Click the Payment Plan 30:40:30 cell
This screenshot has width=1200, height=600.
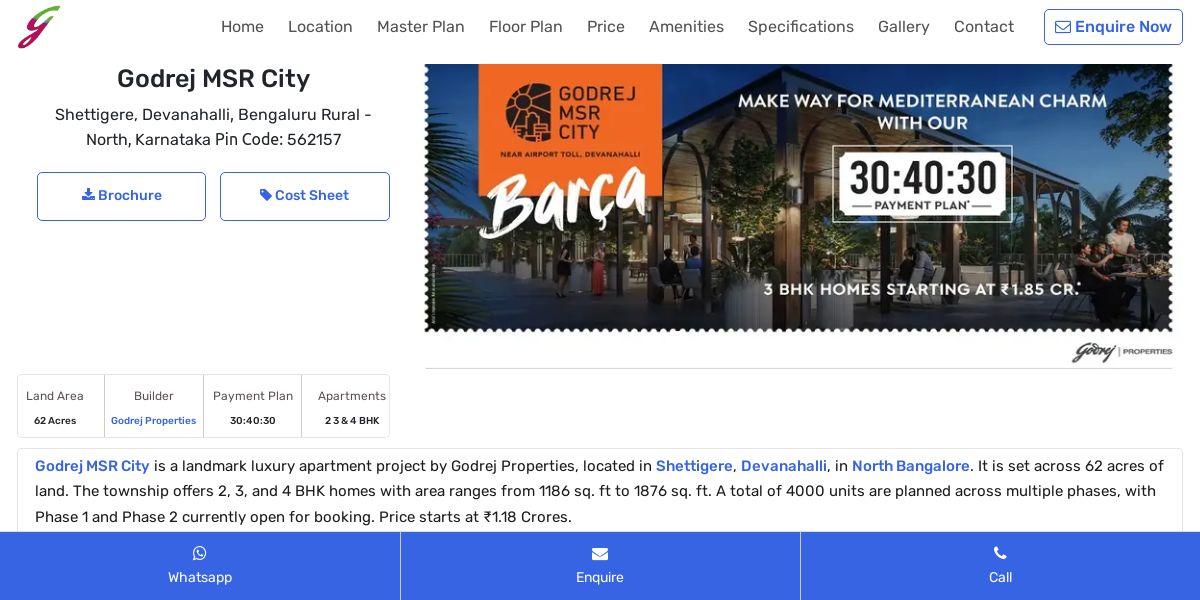point(253,407)
